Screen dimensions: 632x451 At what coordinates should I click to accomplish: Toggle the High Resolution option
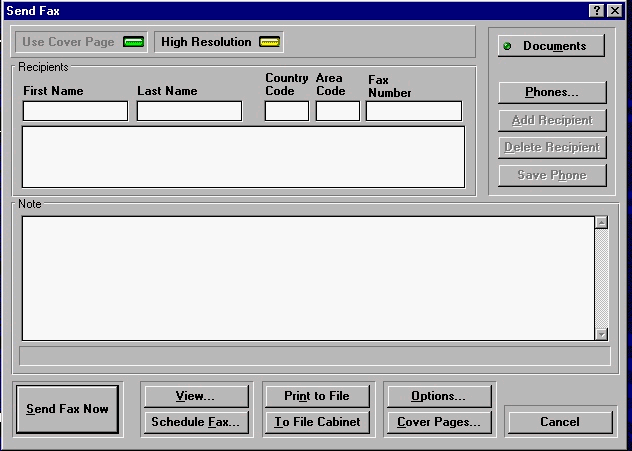[x=219, y=42]
